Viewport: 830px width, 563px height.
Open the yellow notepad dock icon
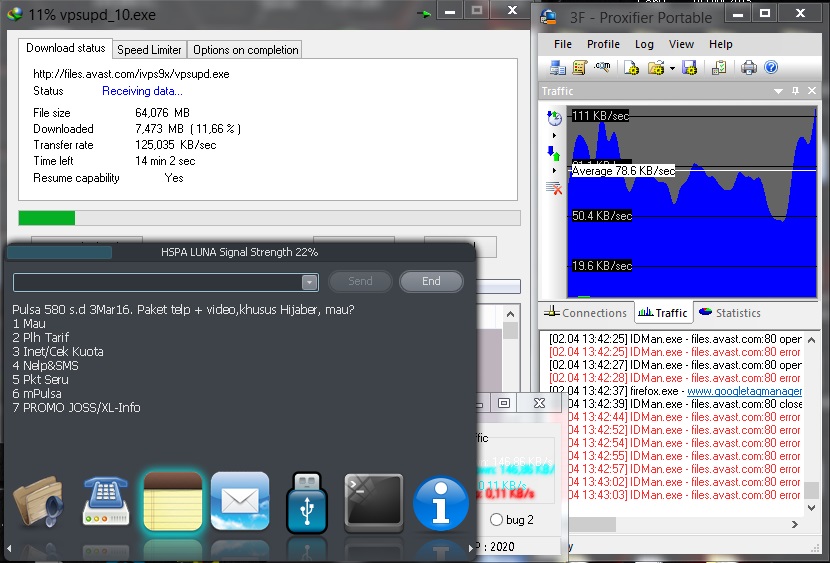(173, 501)
